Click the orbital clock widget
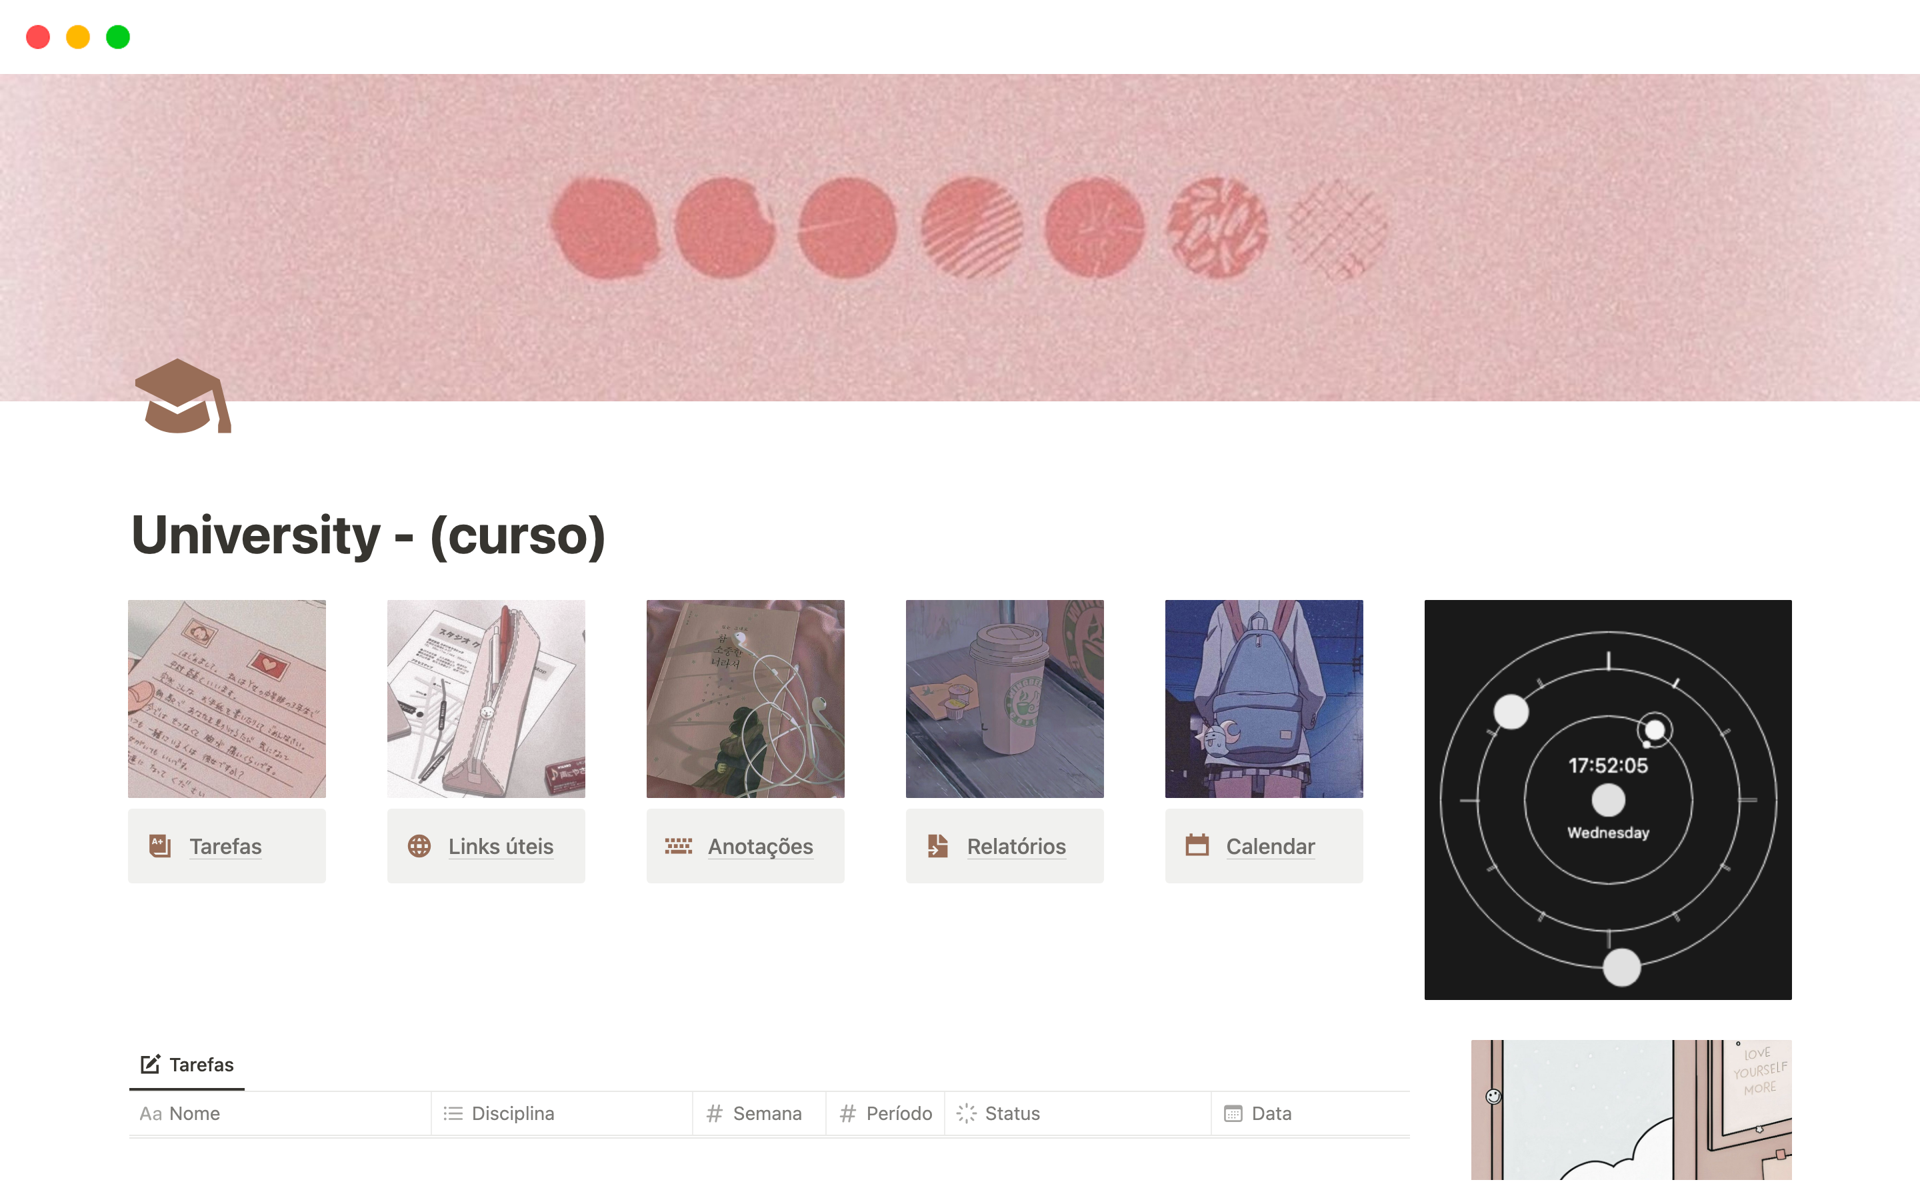Image resolution: width=1920 pixels, height=1200 pixels. [x=1608, y=800]
